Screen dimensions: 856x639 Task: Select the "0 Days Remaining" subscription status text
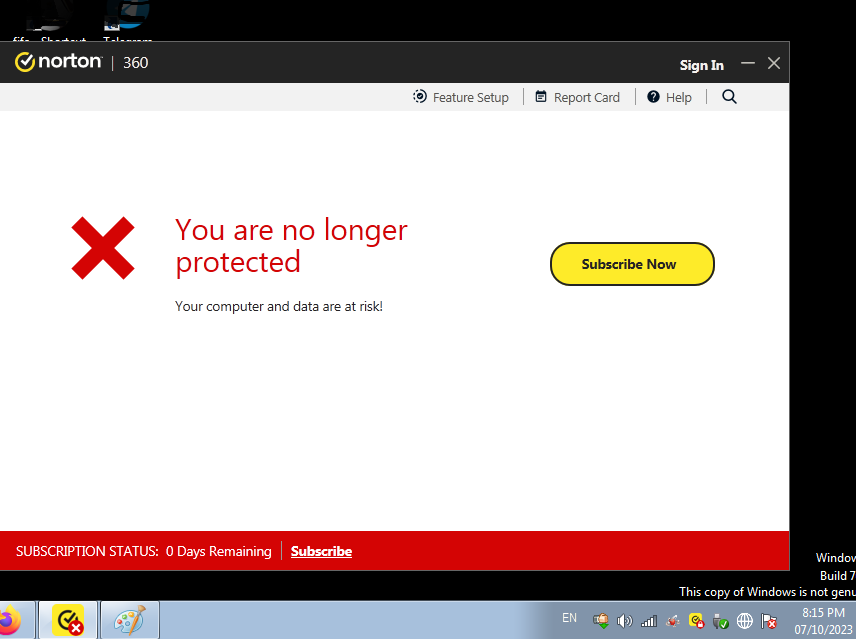[218, 551]
